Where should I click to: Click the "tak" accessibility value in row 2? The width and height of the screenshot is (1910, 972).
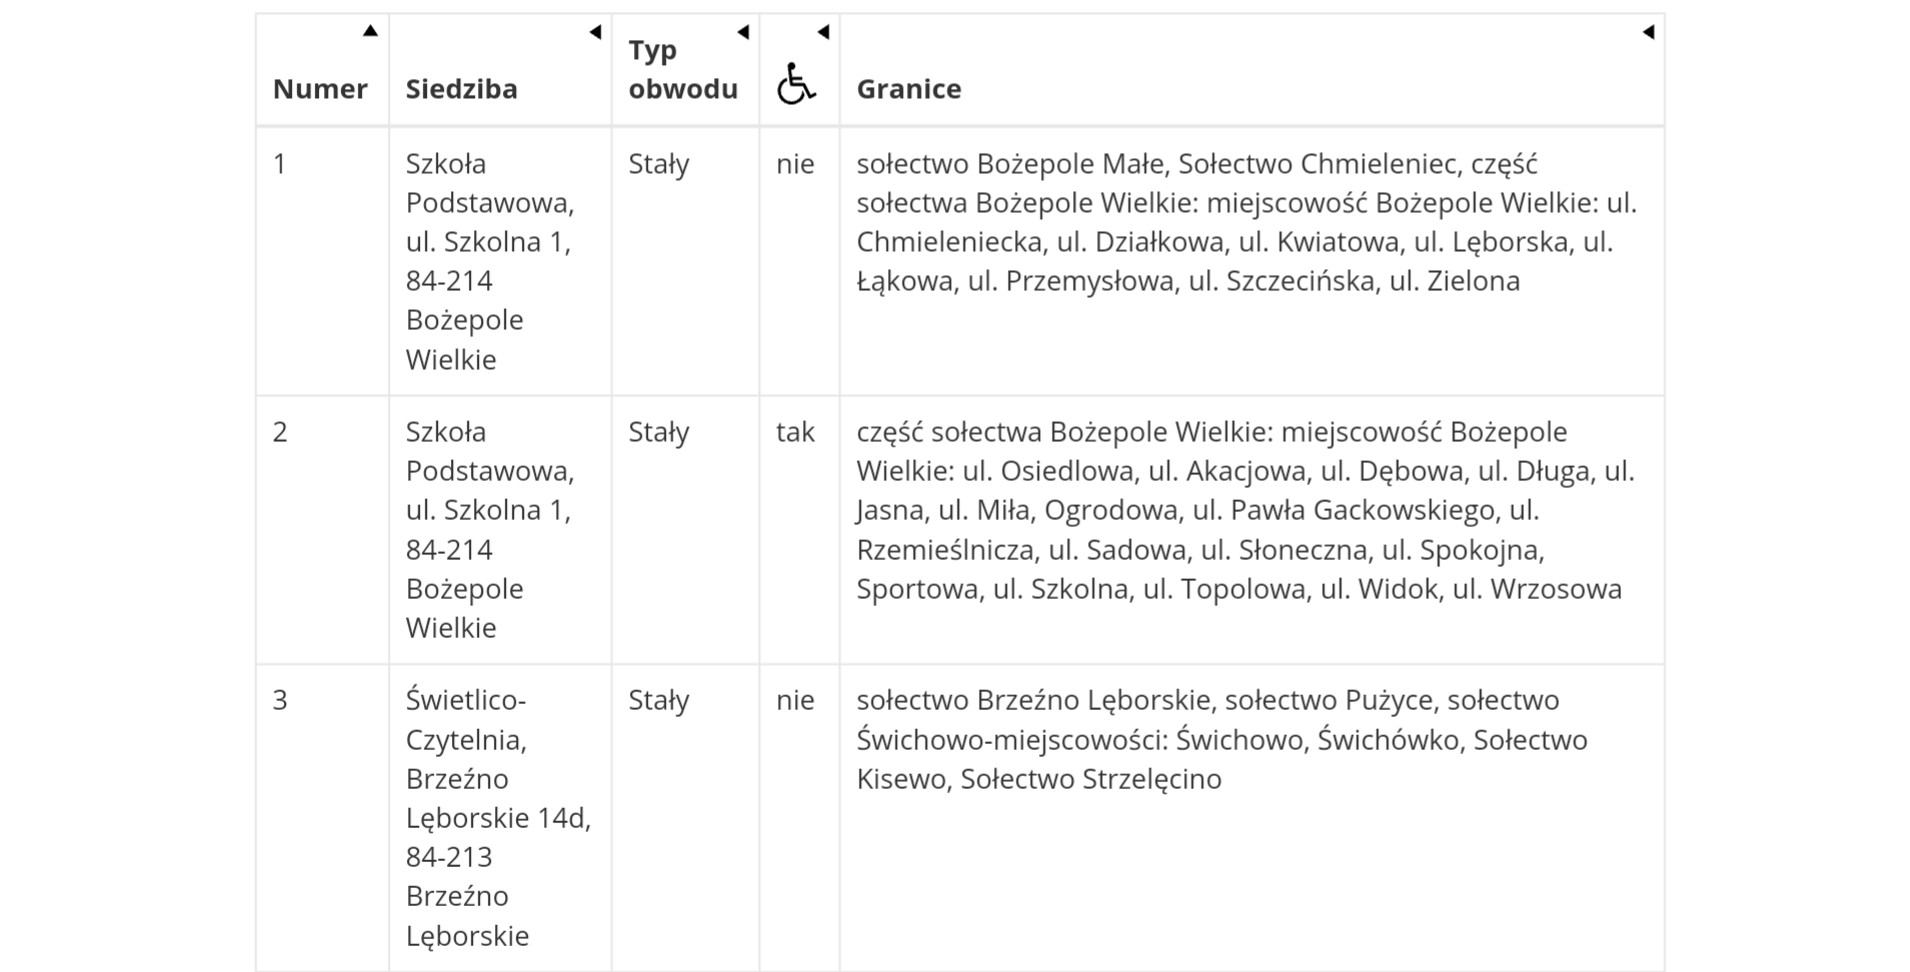click(x=795, y=432)
